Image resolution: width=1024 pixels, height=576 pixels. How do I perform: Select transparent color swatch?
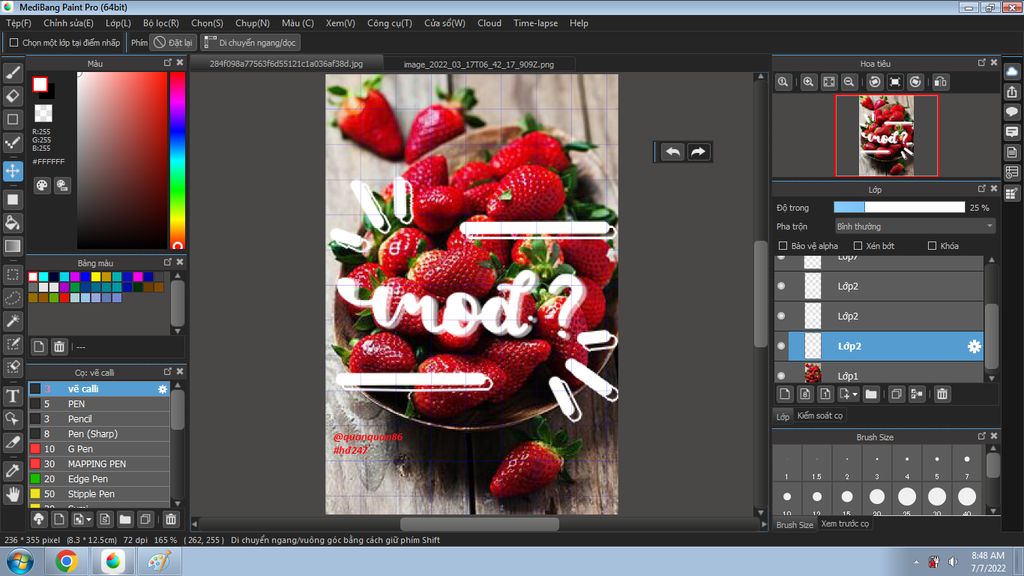43,113
